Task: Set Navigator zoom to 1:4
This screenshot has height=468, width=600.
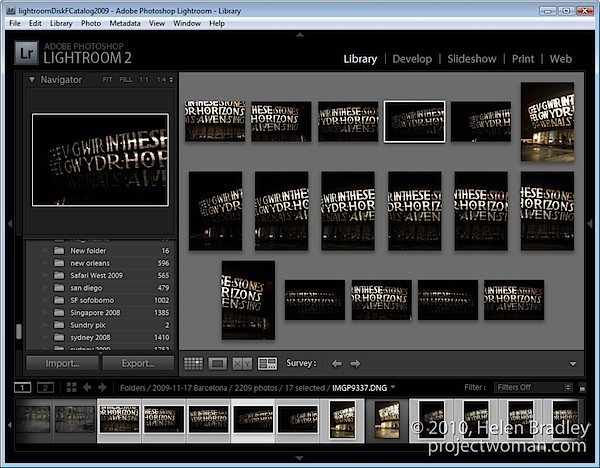Action: (x=161, y=80)
